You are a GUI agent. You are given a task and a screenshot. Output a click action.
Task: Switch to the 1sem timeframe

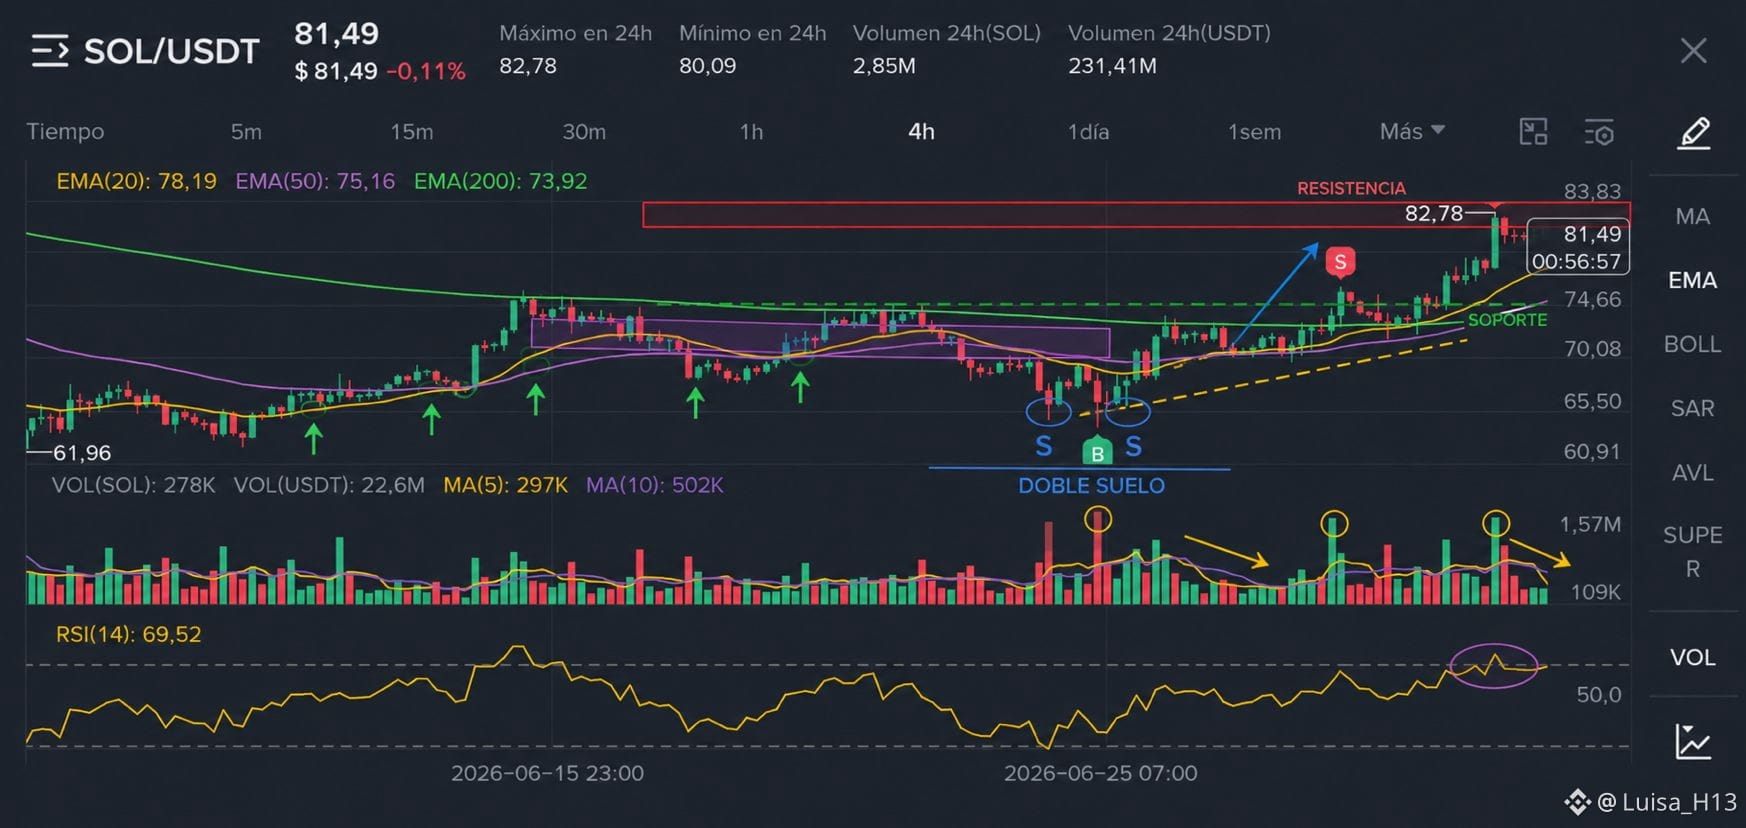coord(1254,132)
